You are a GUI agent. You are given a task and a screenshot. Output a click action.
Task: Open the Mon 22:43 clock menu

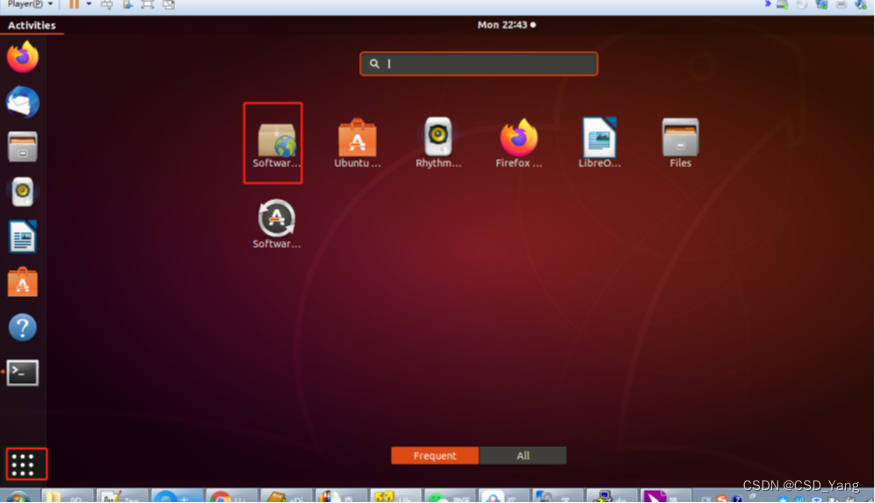click(506, 25)
